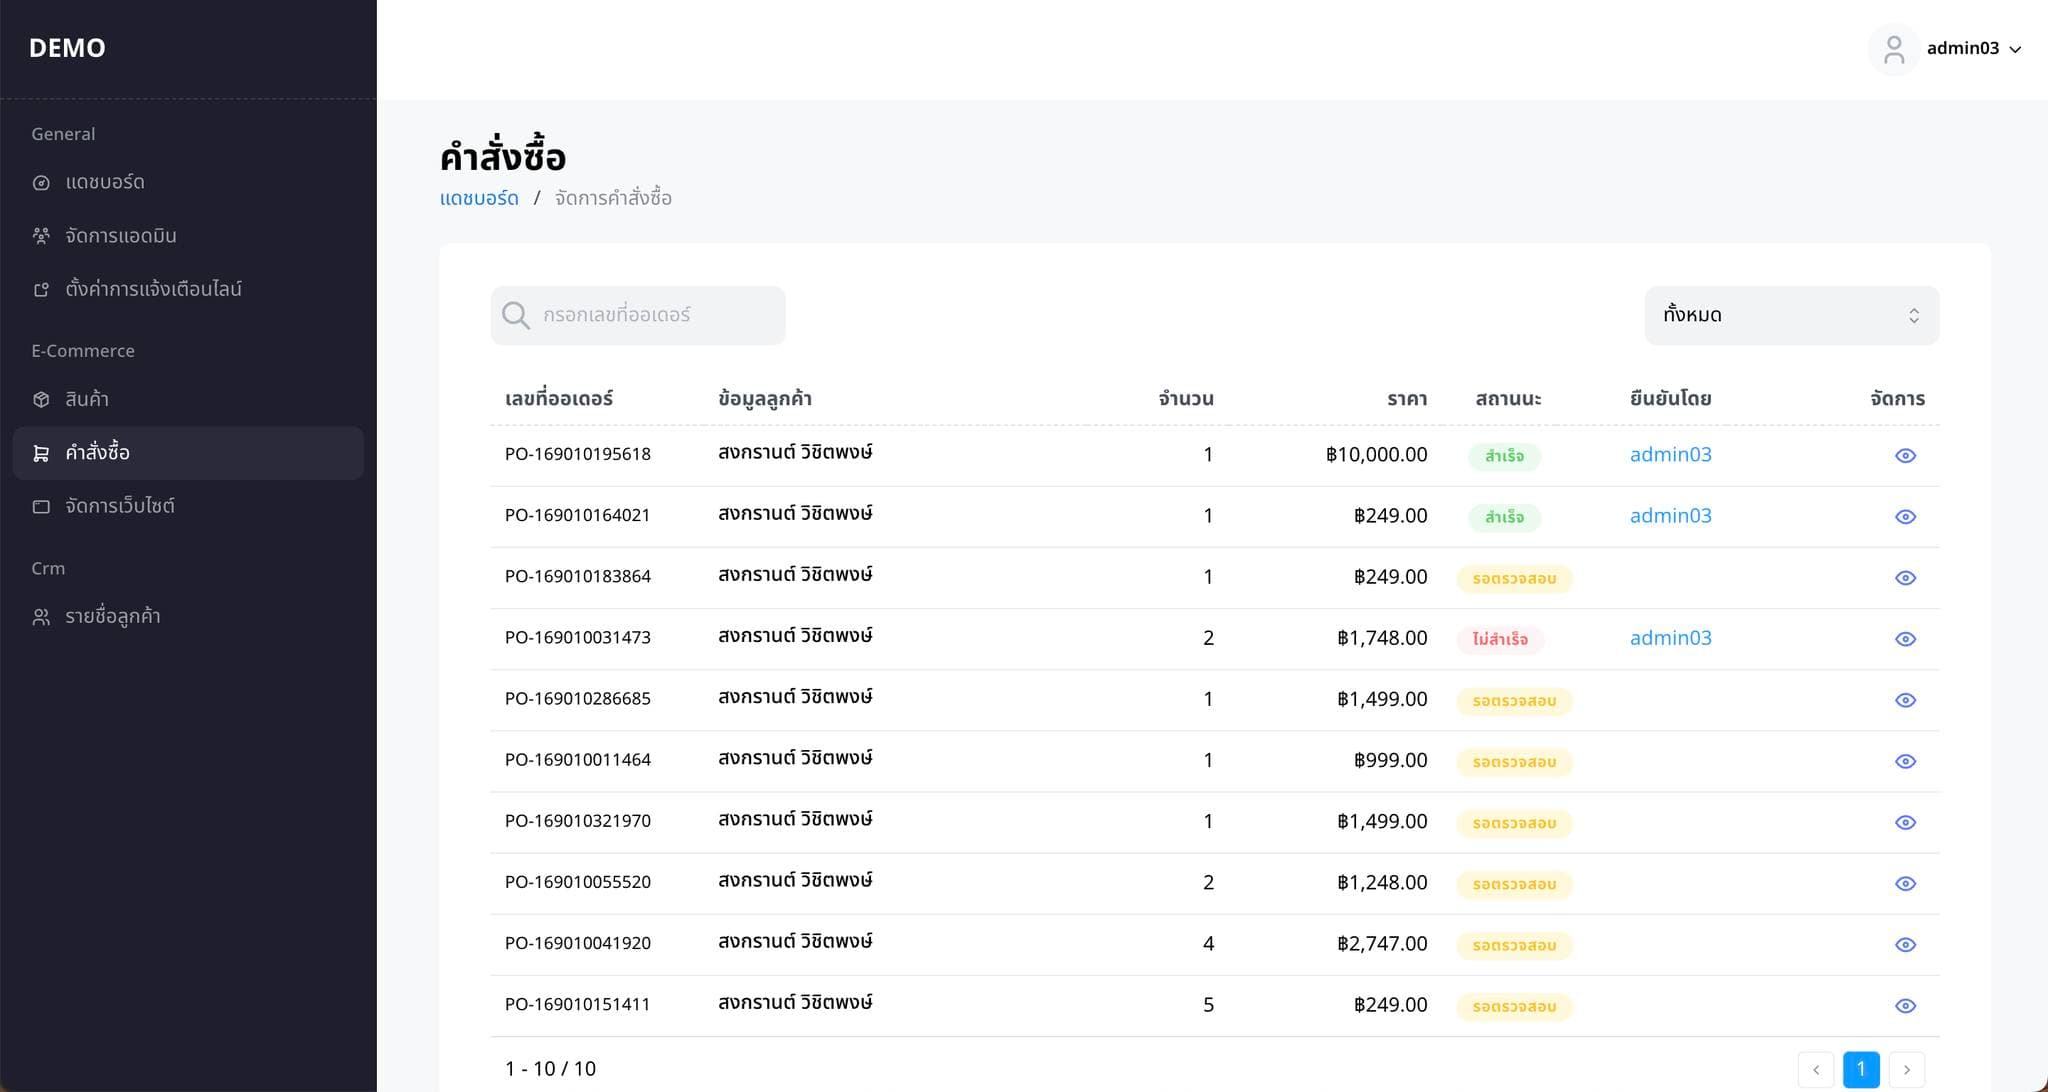Expand the admin03 account menu chevron

tap(2015, 50)
